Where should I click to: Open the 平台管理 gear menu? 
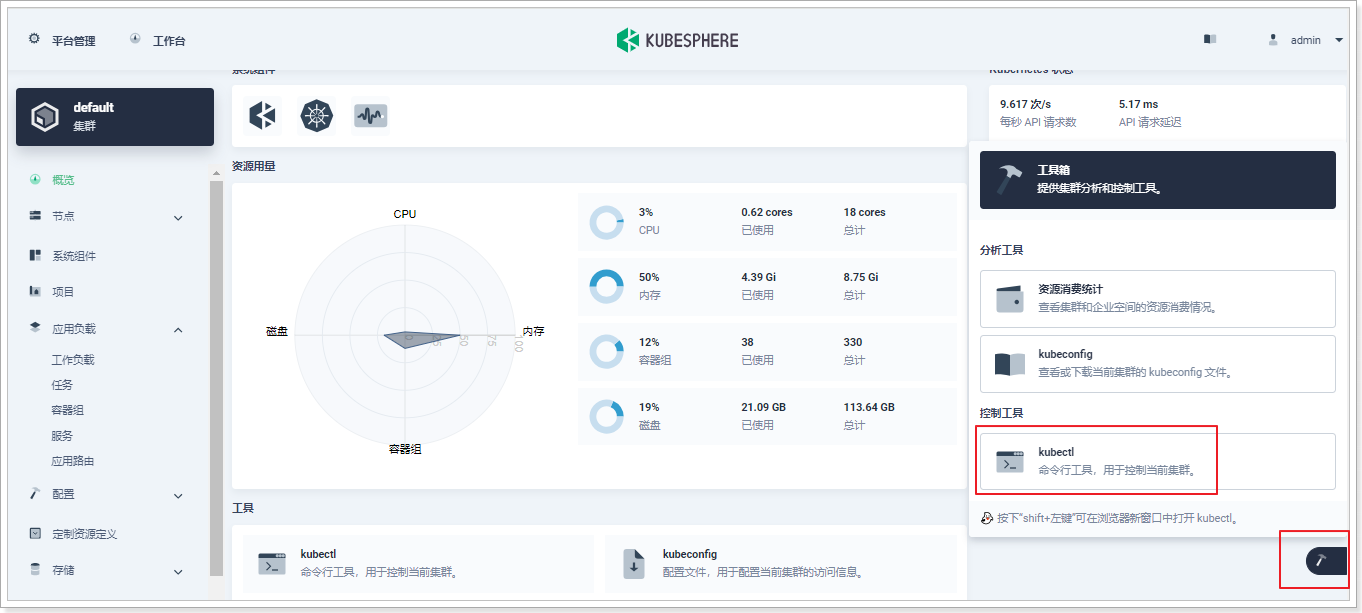coord(61,40)
